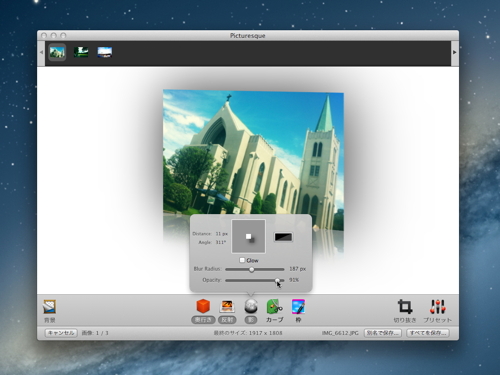This screenshot has height=375, width=500.
Task: Open the カーブ curve tool icon
Action: point(274,306)
